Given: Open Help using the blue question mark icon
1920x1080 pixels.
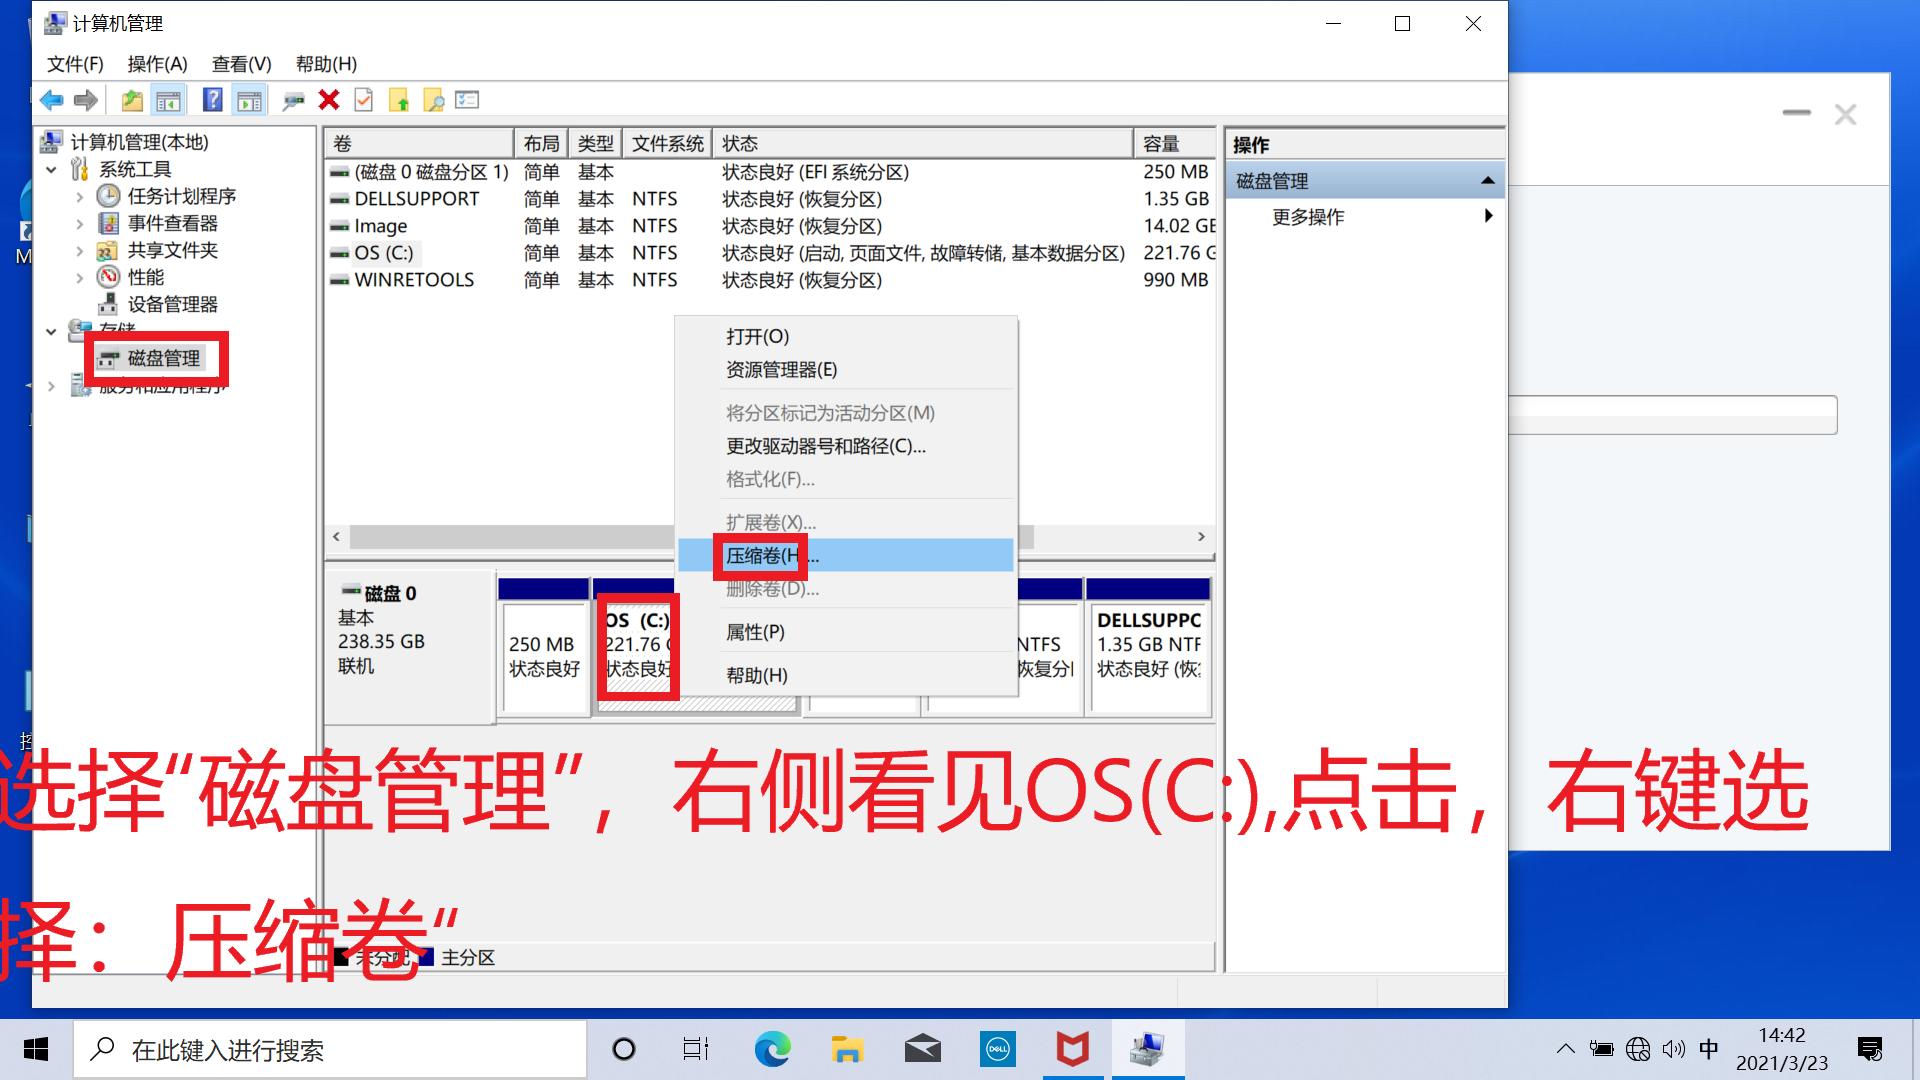Looking at the screenshot, I should 211,99.
